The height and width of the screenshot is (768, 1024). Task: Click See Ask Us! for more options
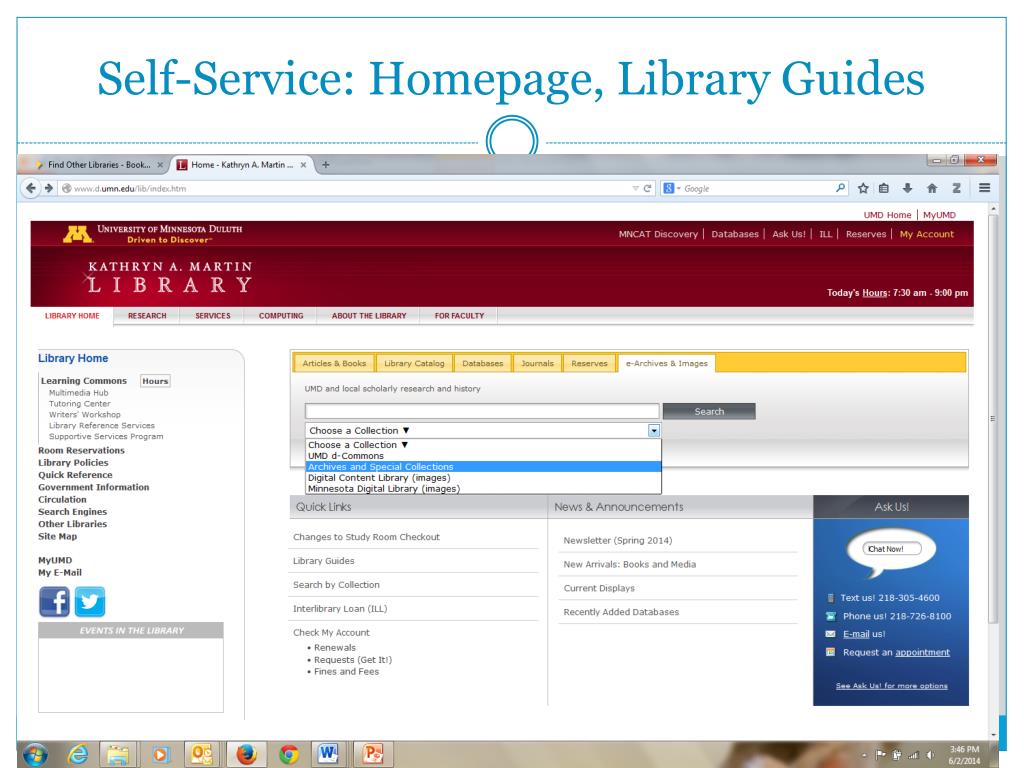tap(891, 686)
